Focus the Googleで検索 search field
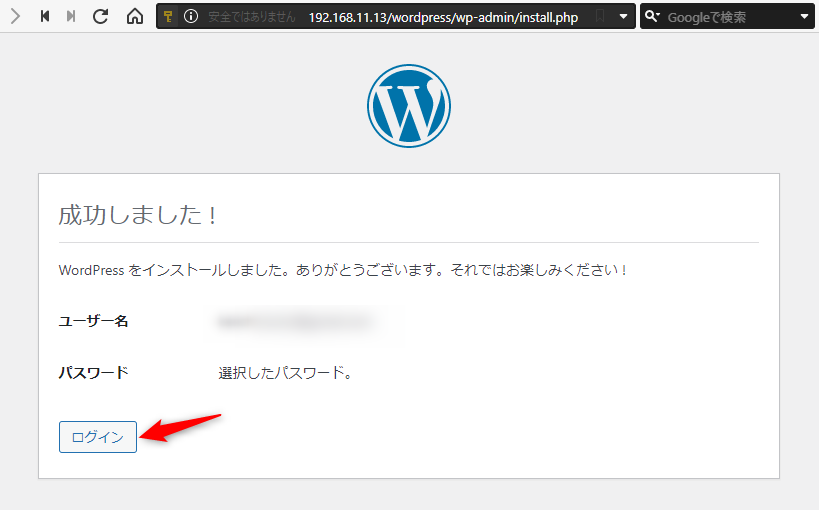 725,18
